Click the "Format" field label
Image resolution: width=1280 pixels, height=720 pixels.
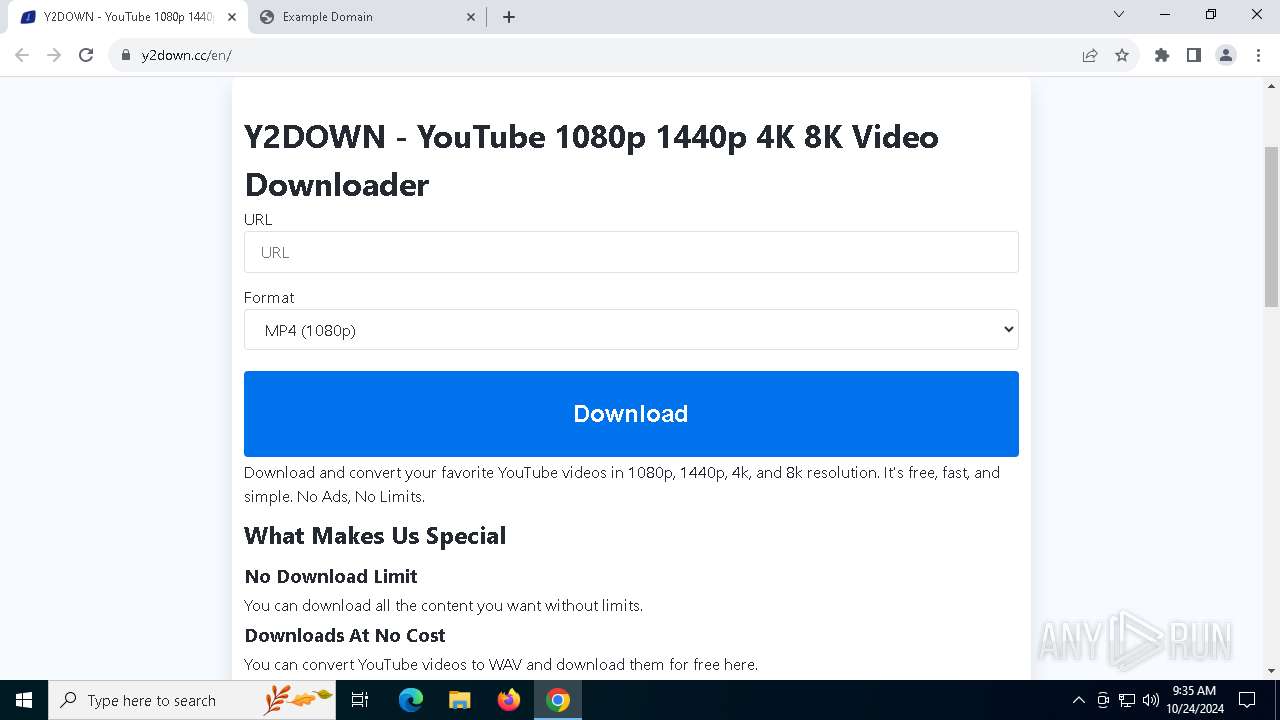(269, 297)
